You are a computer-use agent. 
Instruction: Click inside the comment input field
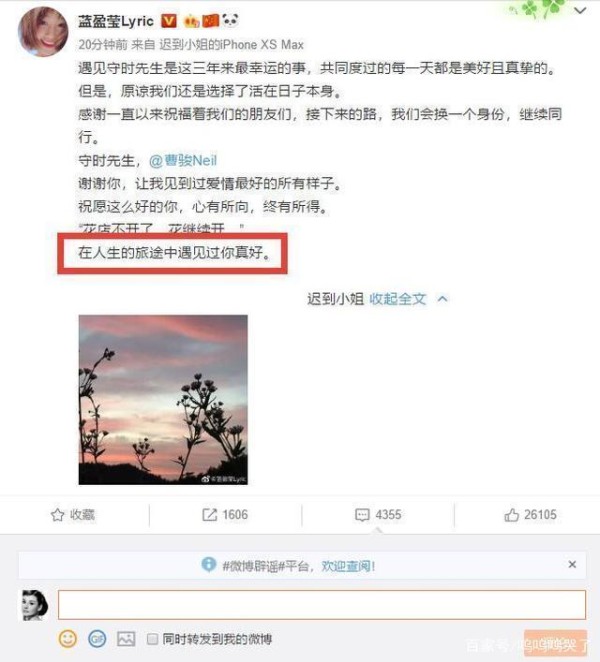(x=322, y=605)
